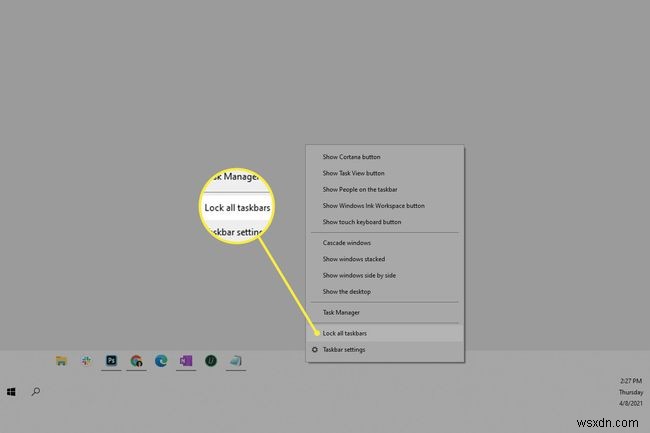Screen dimensions: 650x433
Task: Open File Explorer from the taskbar
Action: (61, 361)
